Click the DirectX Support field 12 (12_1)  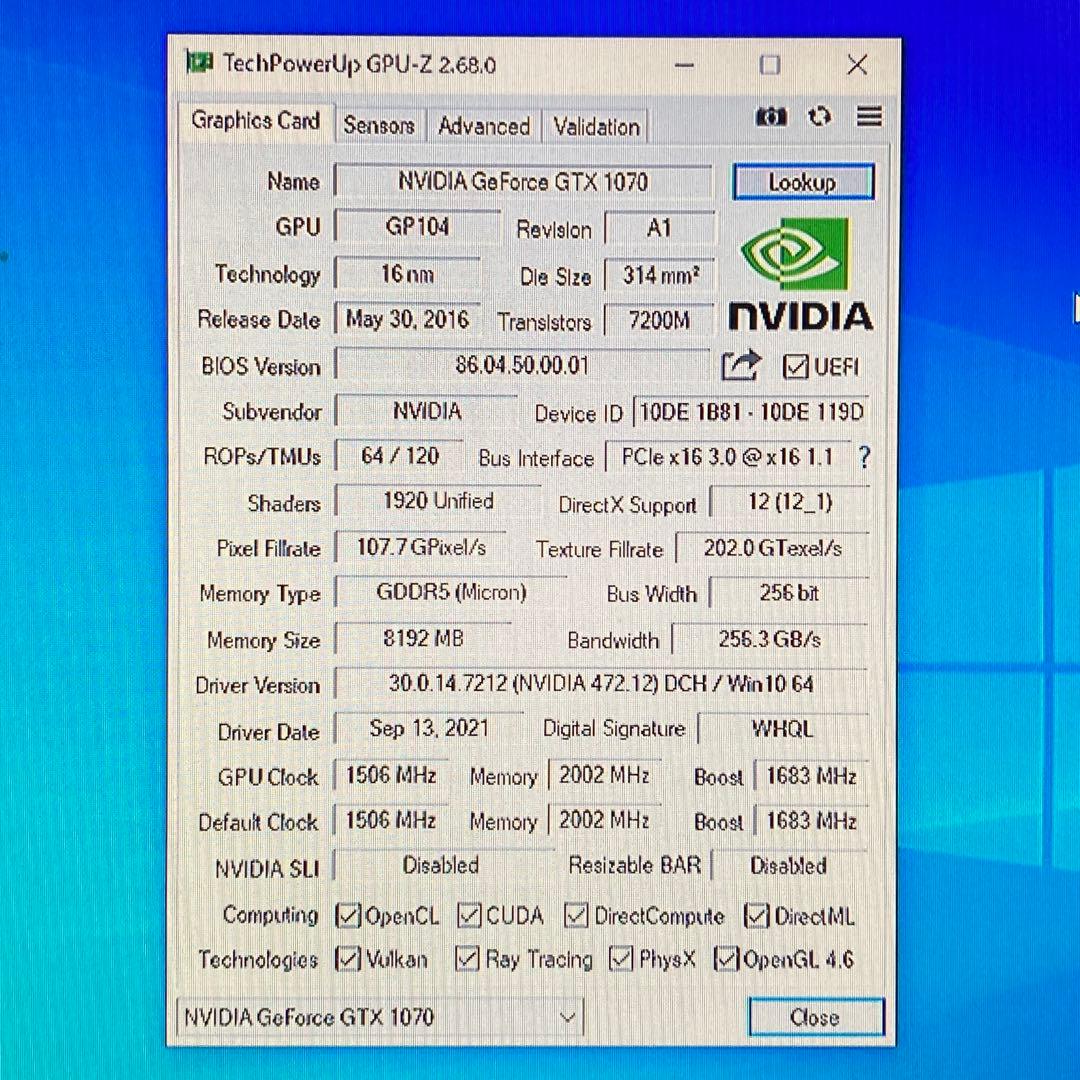coord(790,502)
